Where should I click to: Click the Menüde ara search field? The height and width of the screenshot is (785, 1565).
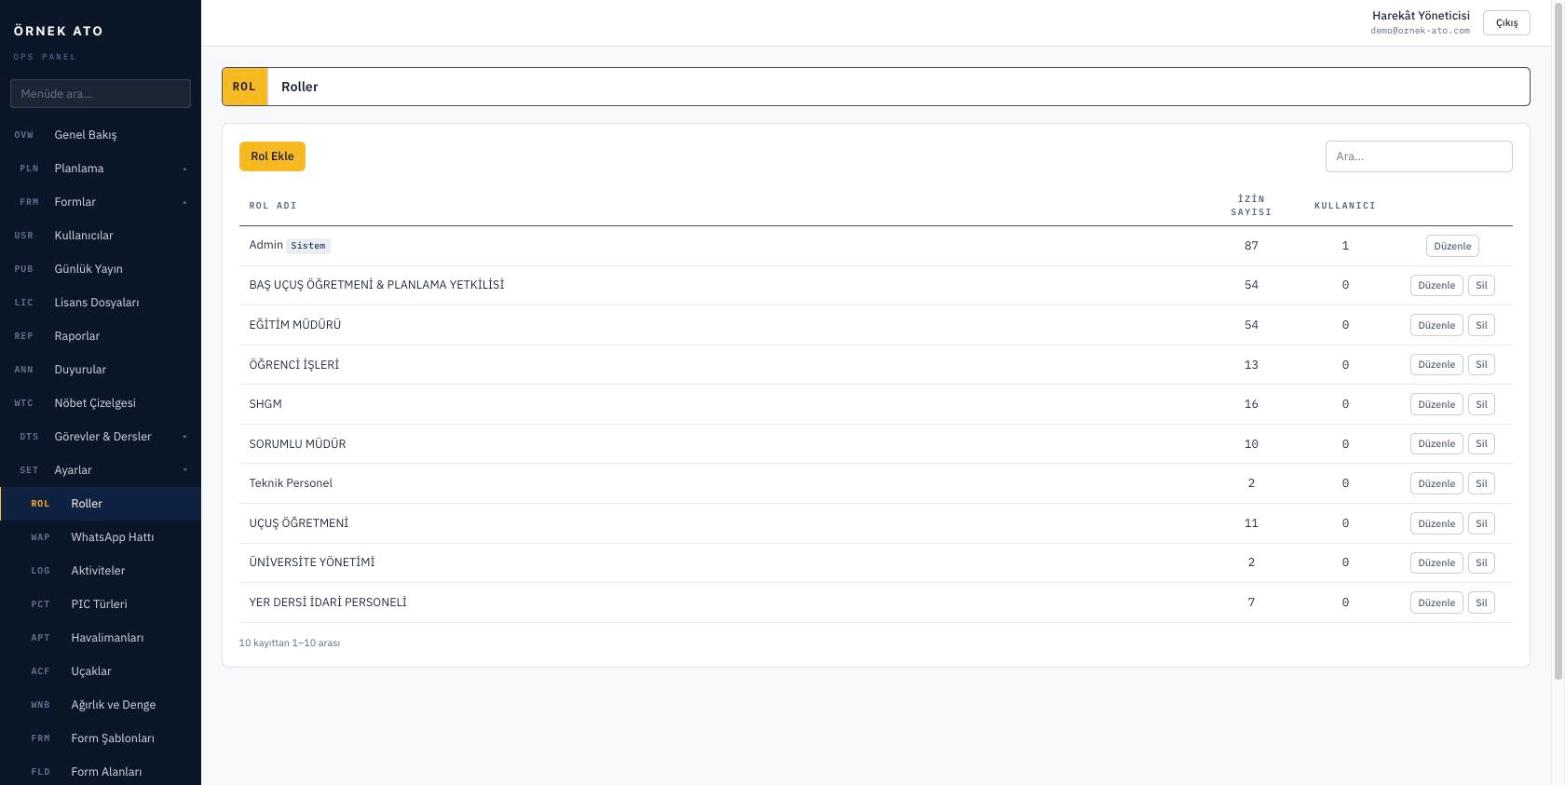coord(100,94)
